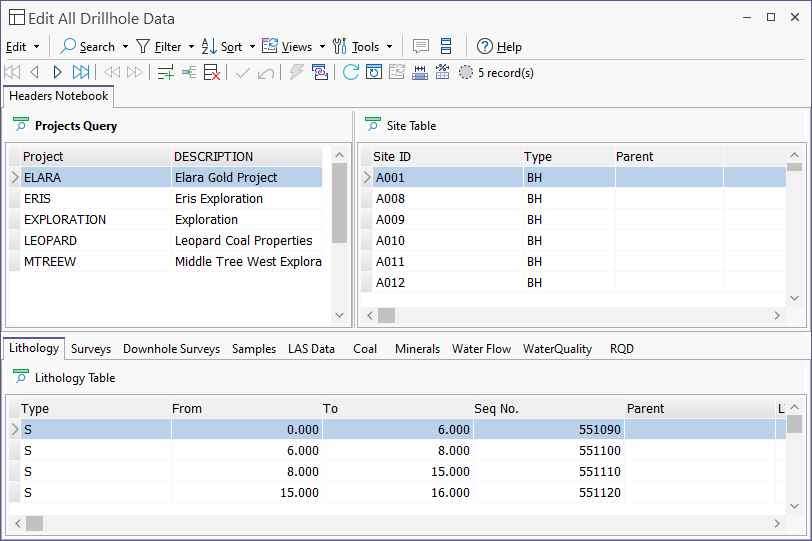Switch to the WaterQuality tab
The image size is (812, 541).
click(557, 349)
